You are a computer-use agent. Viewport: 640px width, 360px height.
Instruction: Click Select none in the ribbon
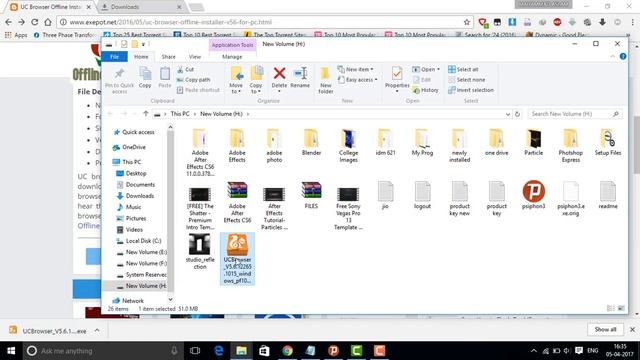tap(467, 80)
